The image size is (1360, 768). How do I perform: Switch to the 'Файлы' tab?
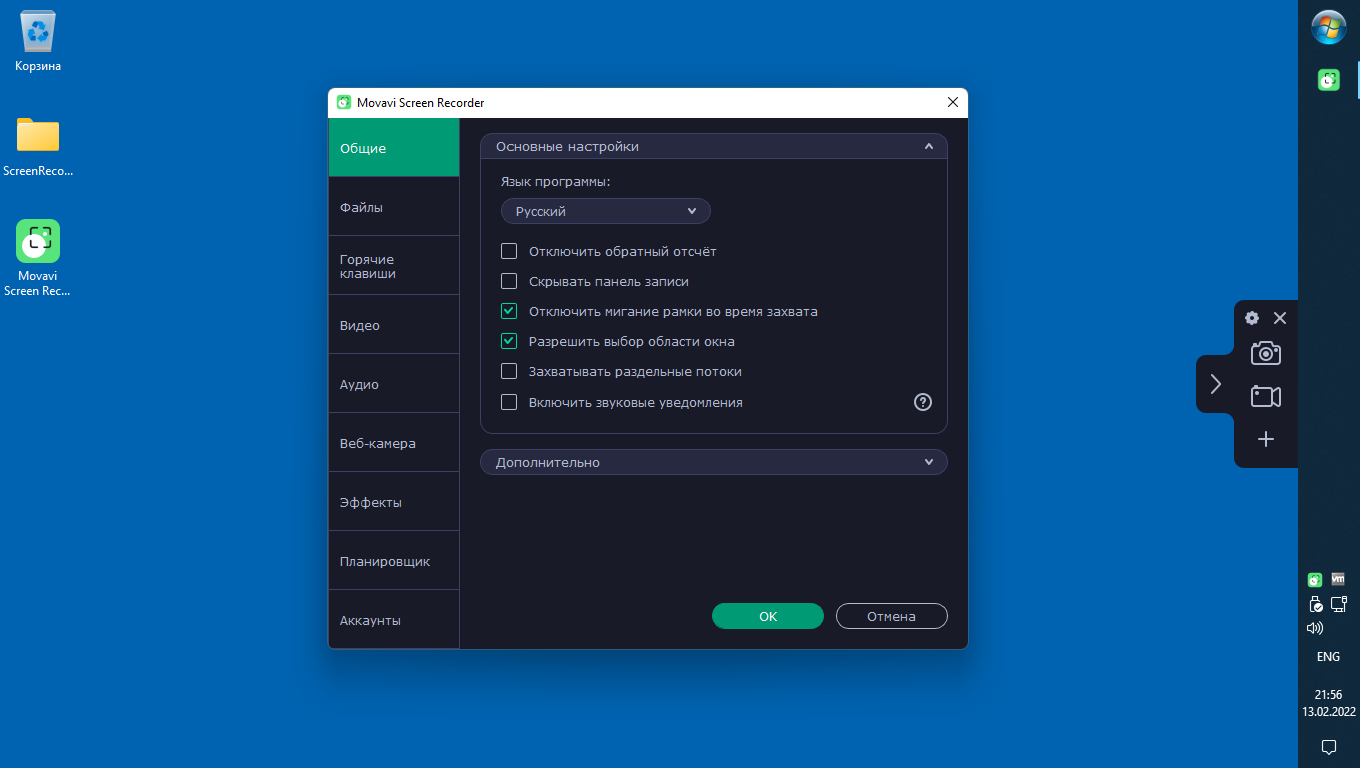394,207
